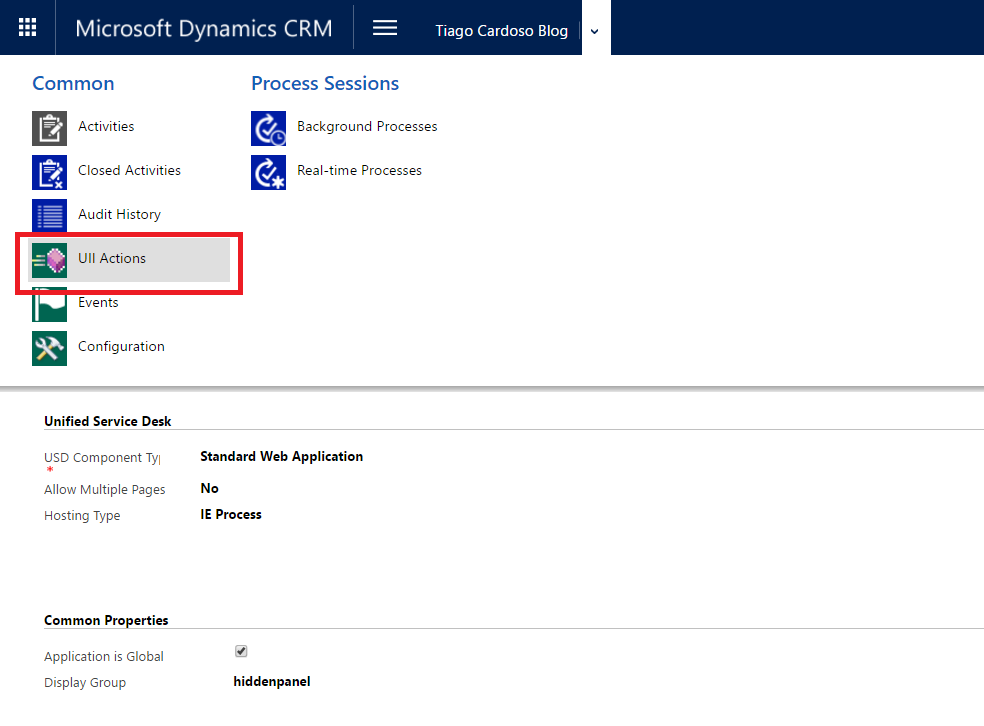The image size is (984, 726).
Task: Click the Real-time Processes icon
Action: (x=268, y=171)
